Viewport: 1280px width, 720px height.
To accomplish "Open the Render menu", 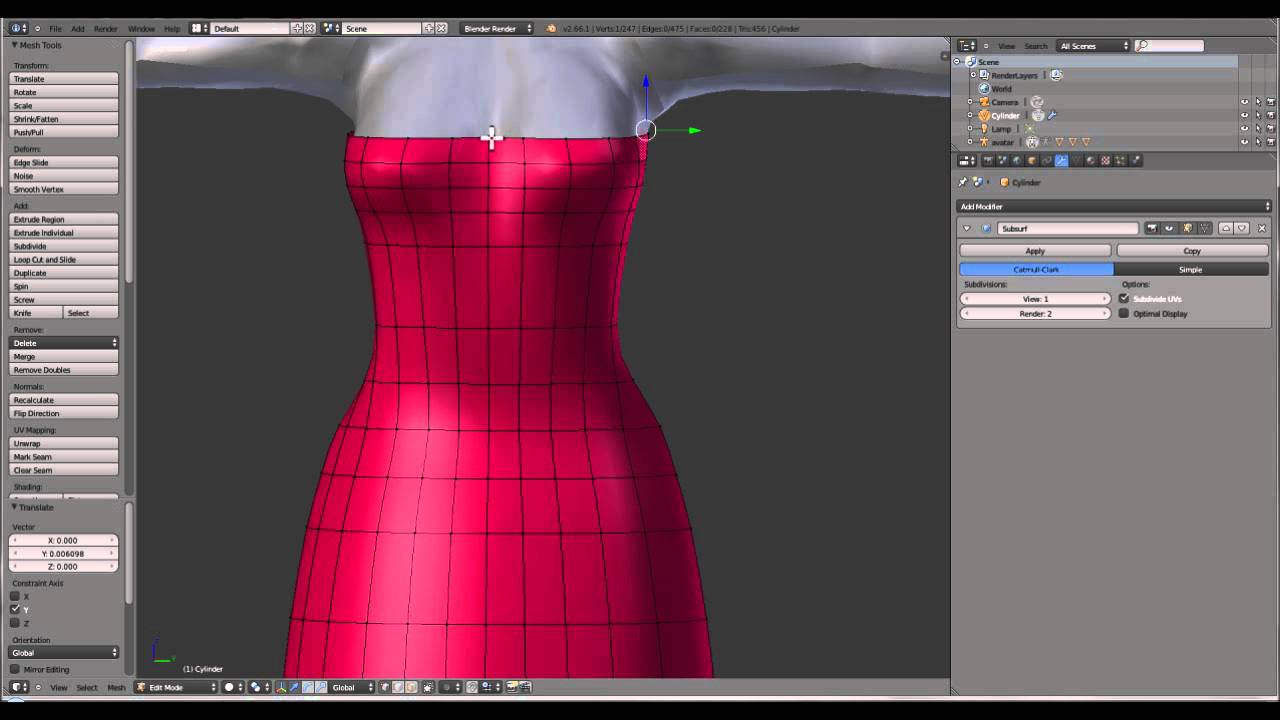I will [106, 28].
